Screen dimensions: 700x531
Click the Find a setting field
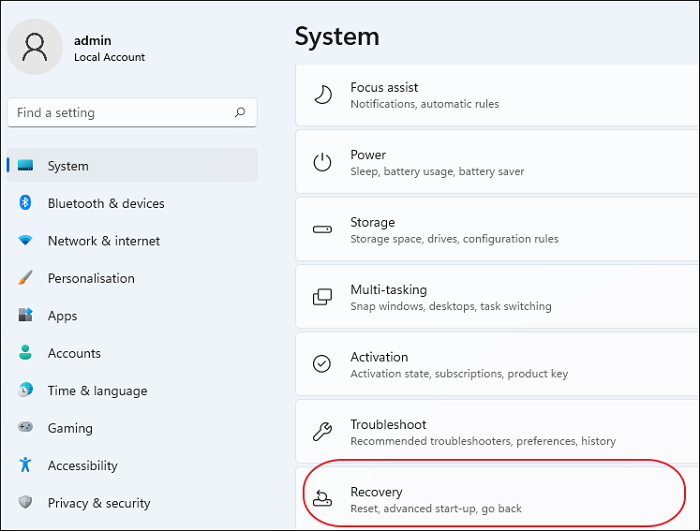point(120,113)
